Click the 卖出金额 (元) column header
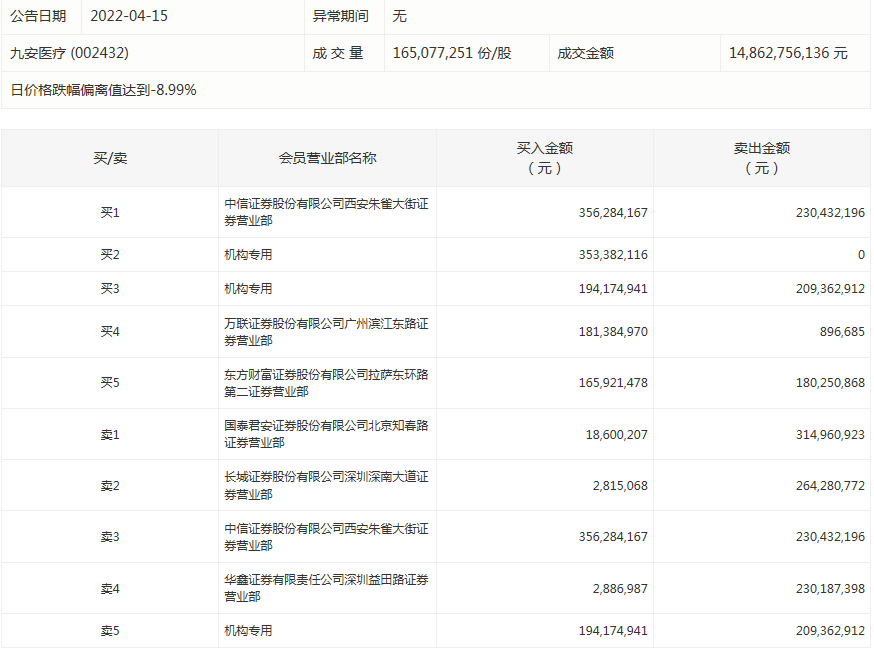This screenshot has height=650, width=874. (x=762, y=158)
